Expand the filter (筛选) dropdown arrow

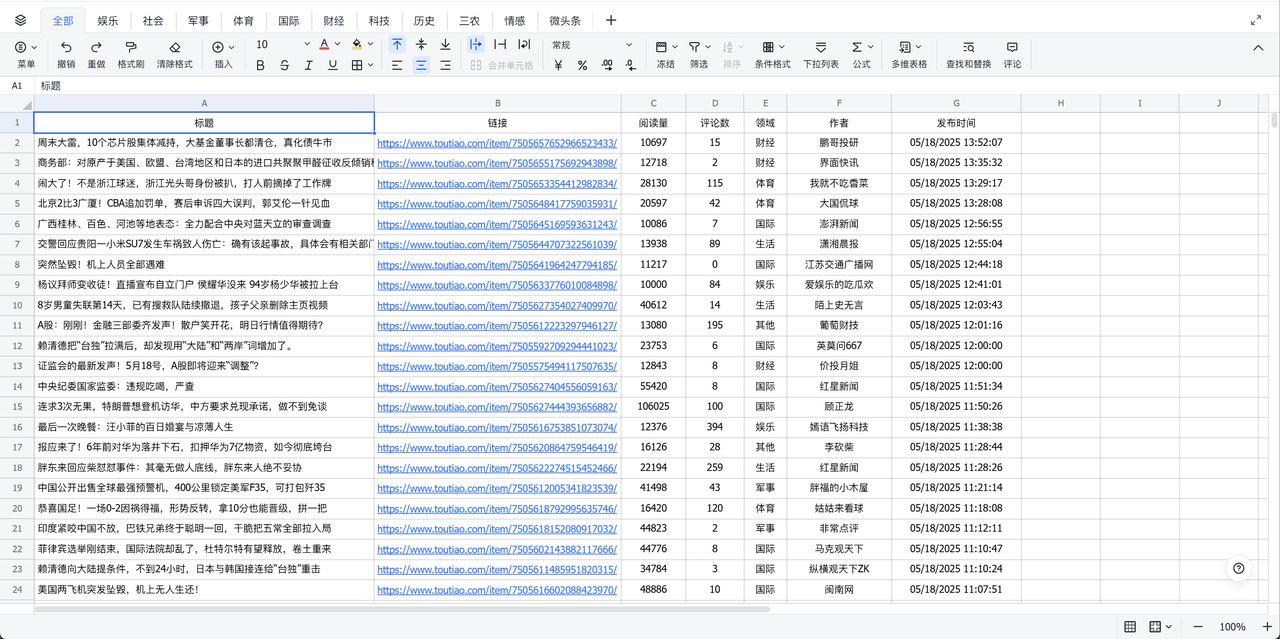click(709, 47)
